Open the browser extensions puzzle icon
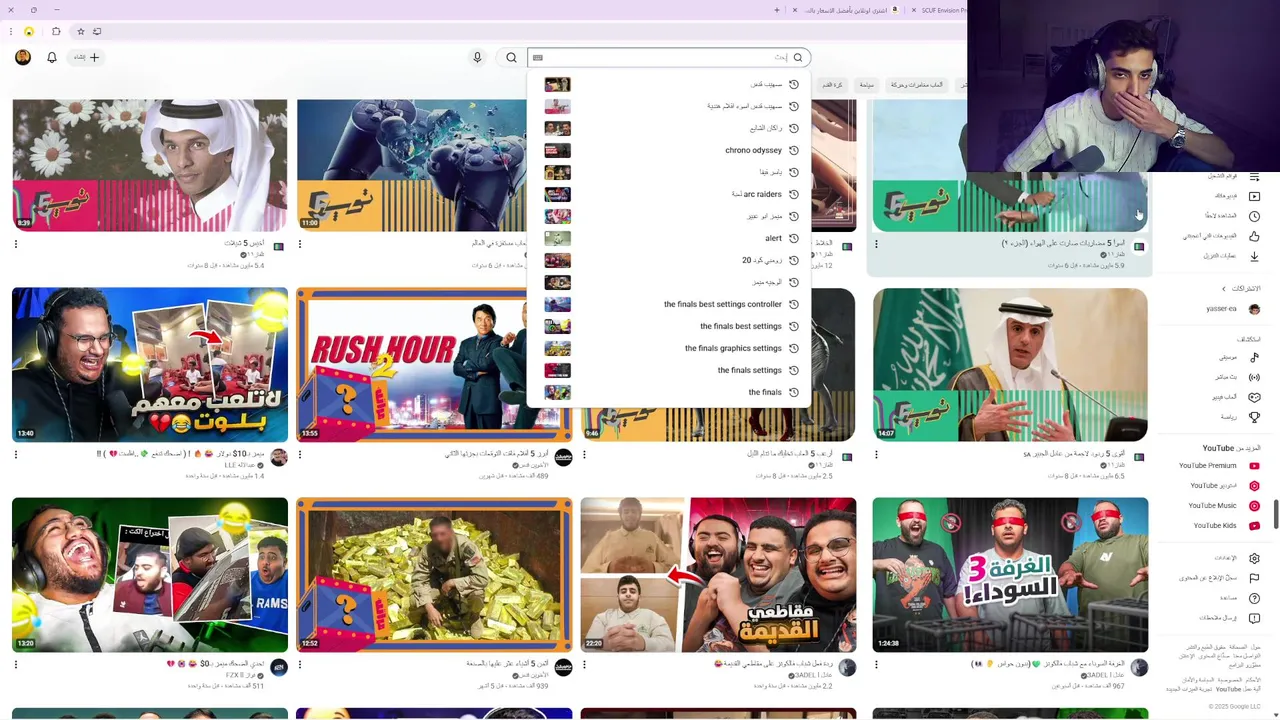 (x=56, y=31)
